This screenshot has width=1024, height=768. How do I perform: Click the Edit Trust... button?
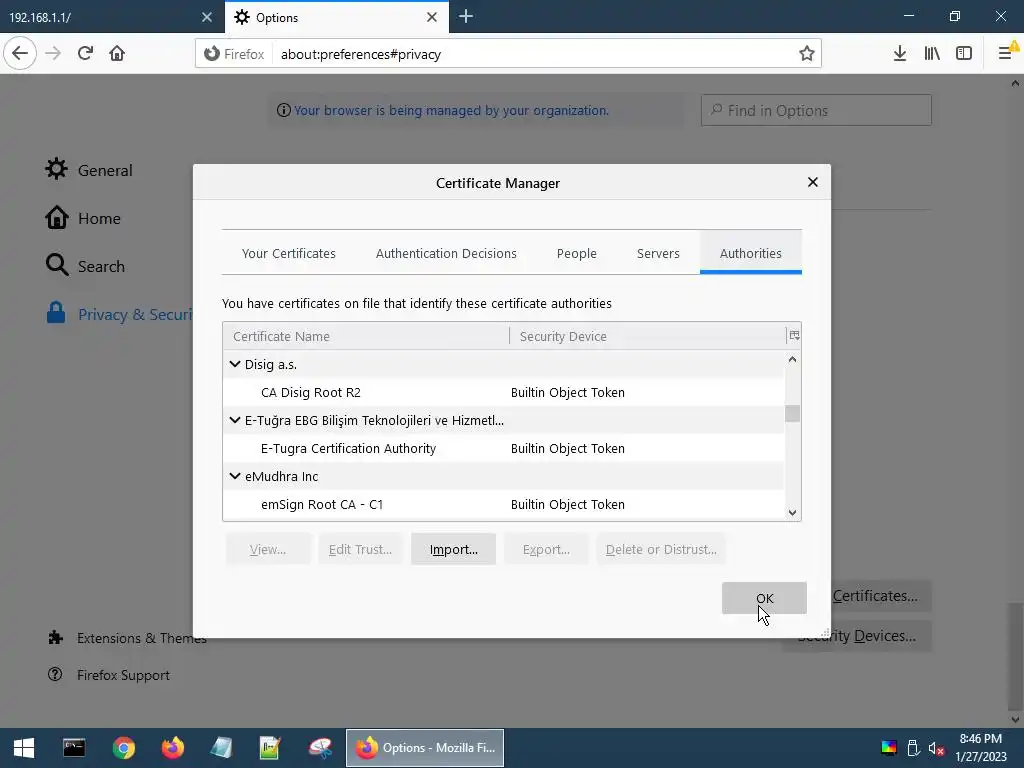[360, 549]
